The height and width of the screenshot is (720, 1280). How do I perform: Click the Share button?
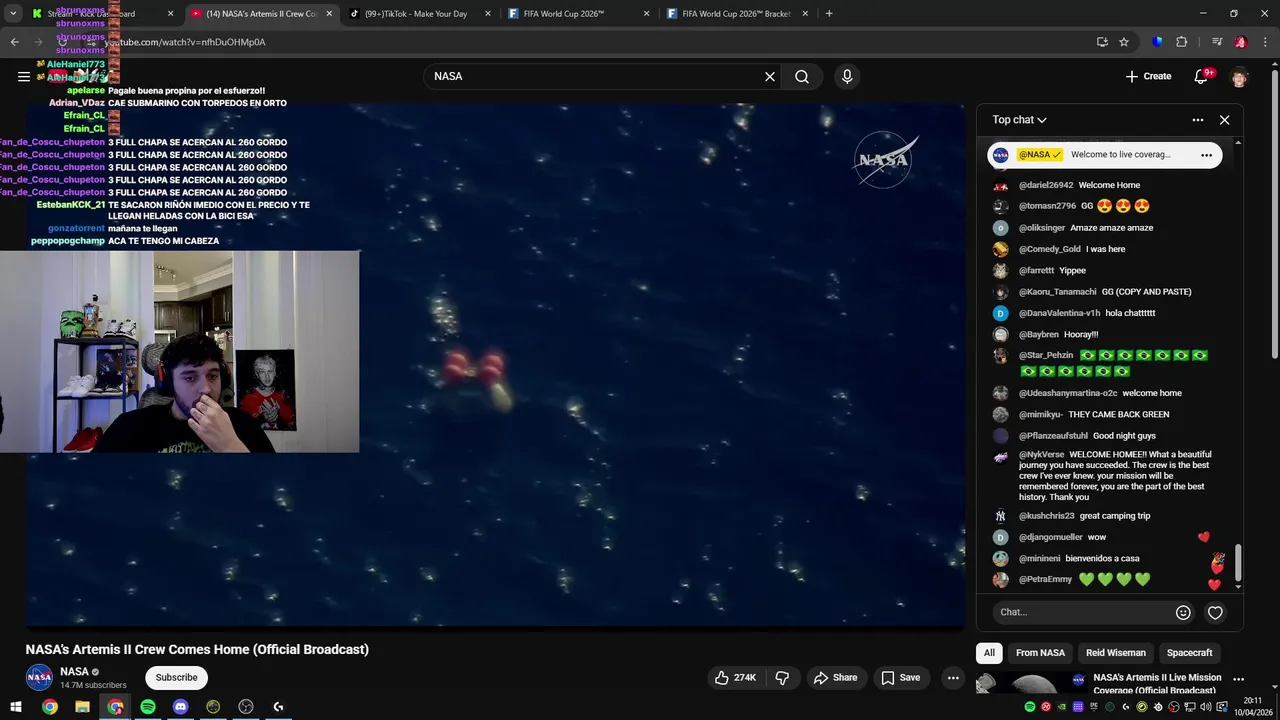pos(835,677)
